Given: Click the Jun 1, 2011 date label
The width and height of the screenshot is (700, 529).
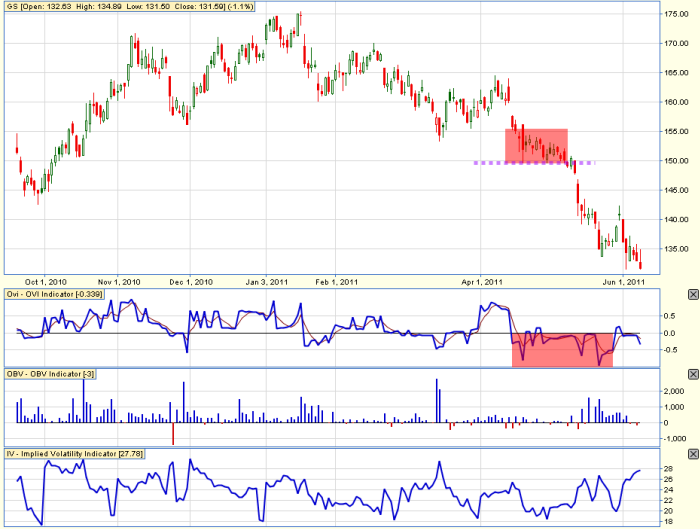Looking at the screenshot, I should point(624,282).
